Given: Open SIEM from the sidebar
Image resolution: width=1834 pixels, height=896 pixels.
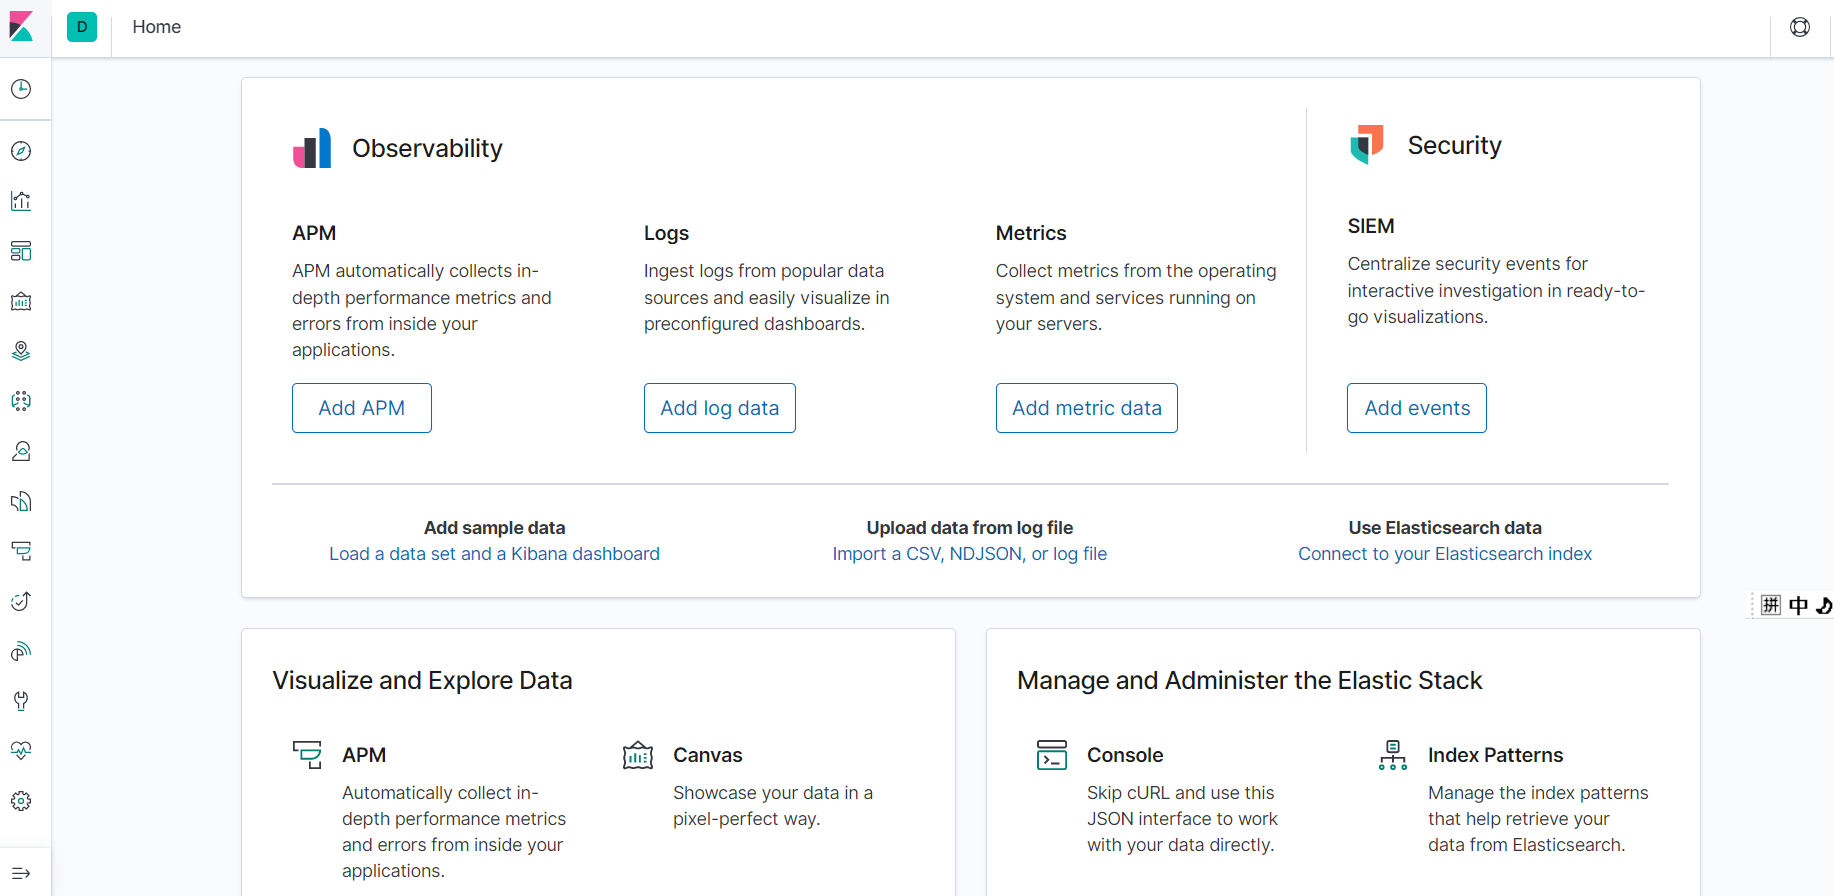Looking at the screenshot, I should (21, 651).
